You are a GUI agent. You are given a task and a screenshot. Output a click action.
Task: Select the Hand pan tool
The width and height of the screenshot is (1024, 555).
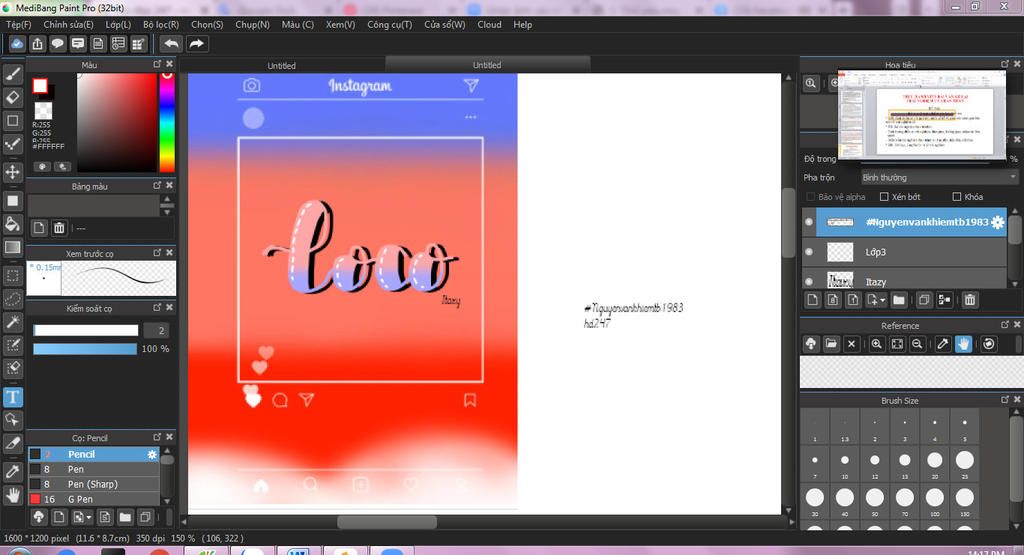[12, 495]
